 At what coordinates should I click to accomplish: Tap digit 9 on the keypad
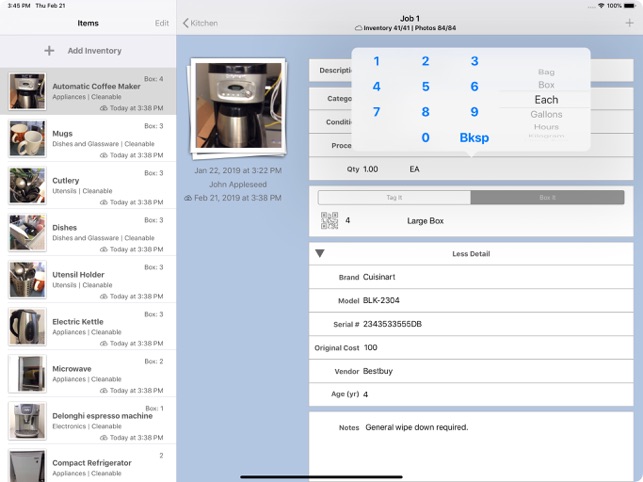tap(474, 112)
